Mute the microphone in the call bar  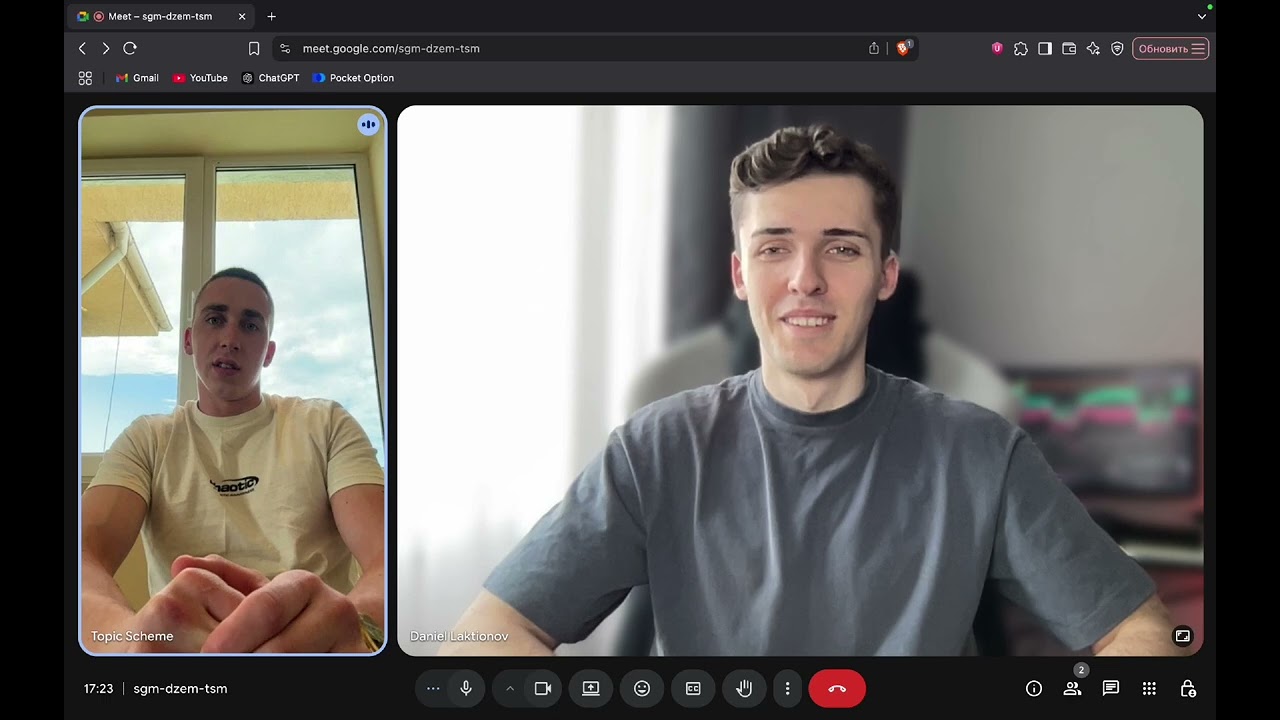pyautogui.click(x=466, y=688)
